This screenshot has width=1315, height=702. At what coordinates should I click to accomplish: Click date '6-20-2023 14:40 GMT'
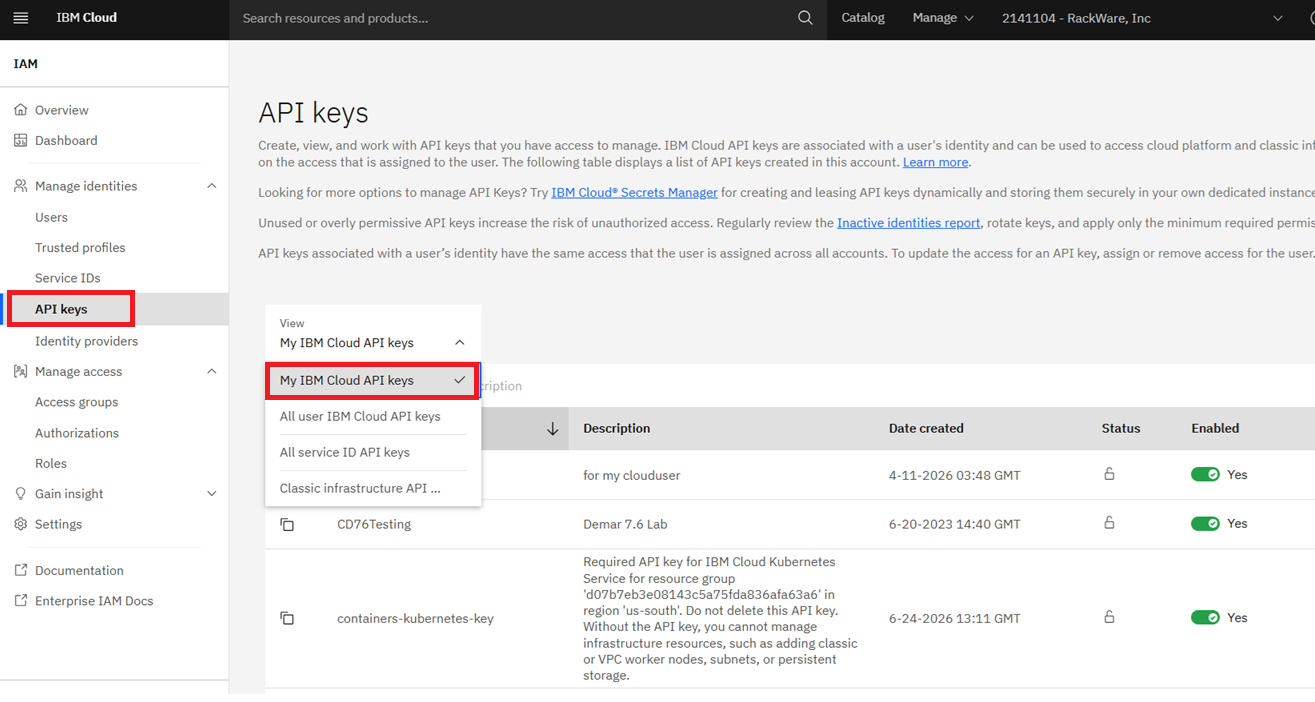pyautogui.click(x=955, y=524)
